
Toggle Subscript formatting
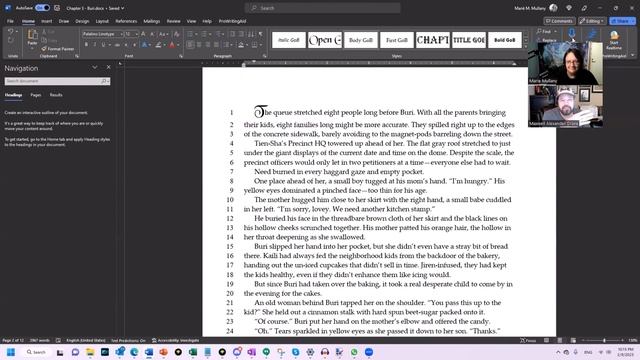tap(126, 45)
